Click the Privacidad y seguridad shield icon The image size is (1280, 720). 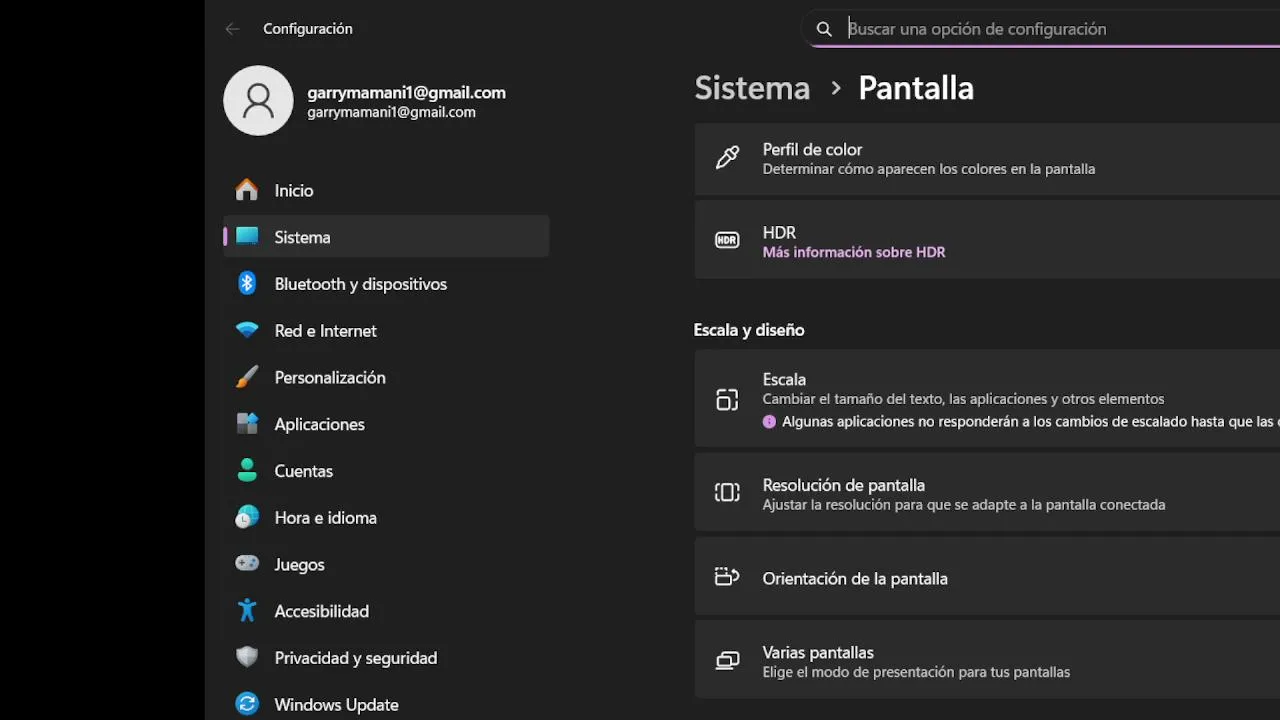[x=247, y=657]
